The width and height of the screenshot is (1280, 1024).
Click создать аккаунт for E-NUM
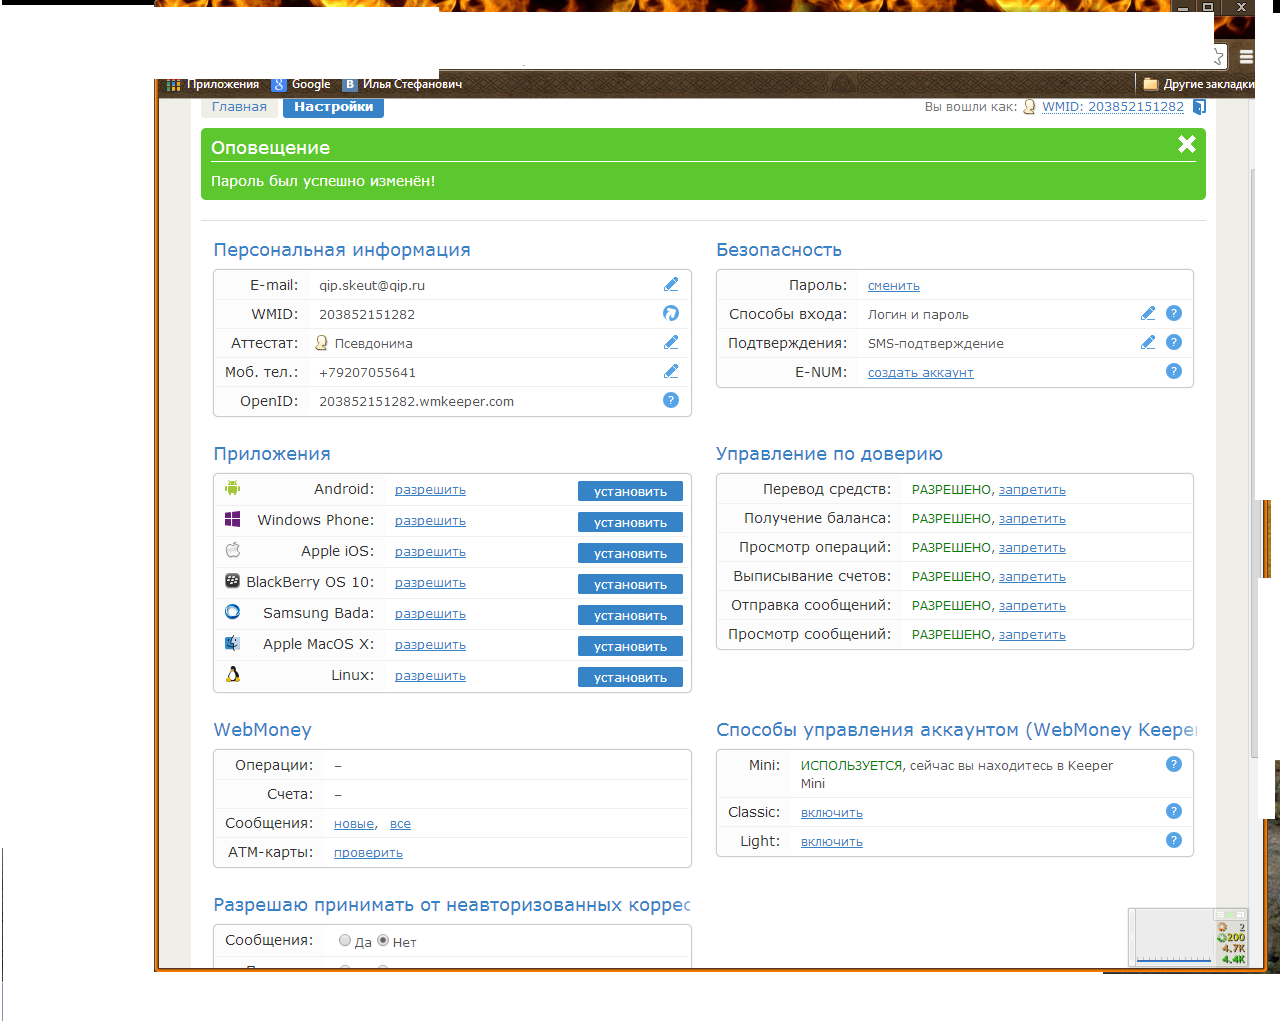tap(921, 373)
